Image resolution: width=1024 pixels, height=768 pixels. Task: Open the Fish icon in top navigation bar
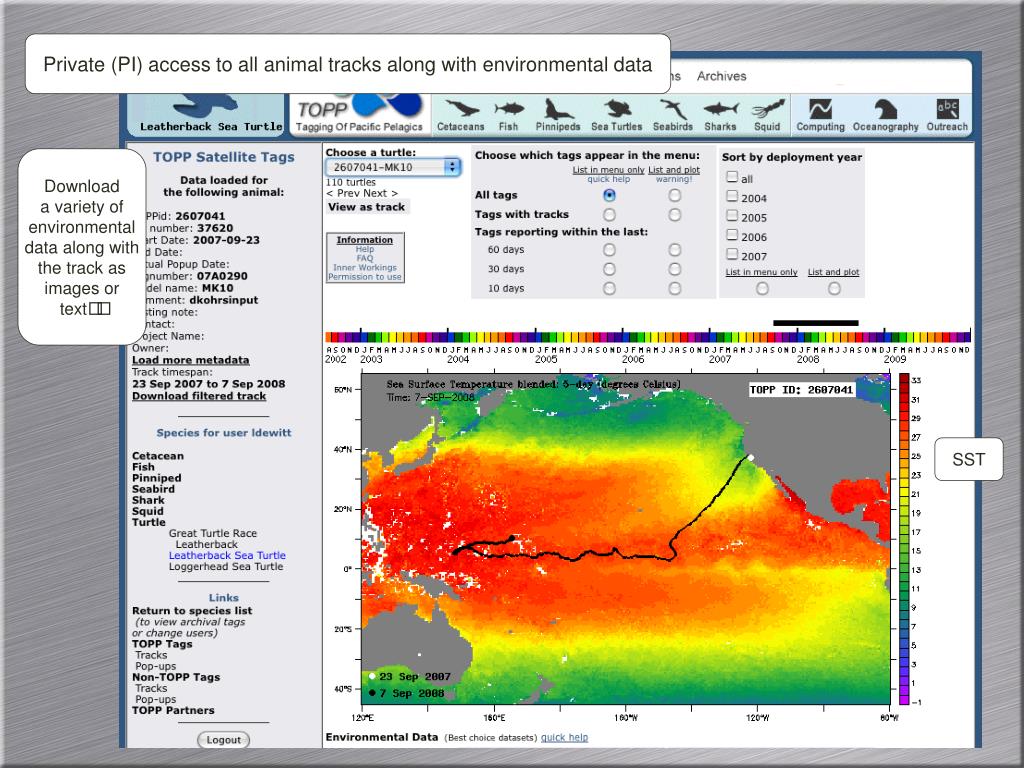[508, 115]
